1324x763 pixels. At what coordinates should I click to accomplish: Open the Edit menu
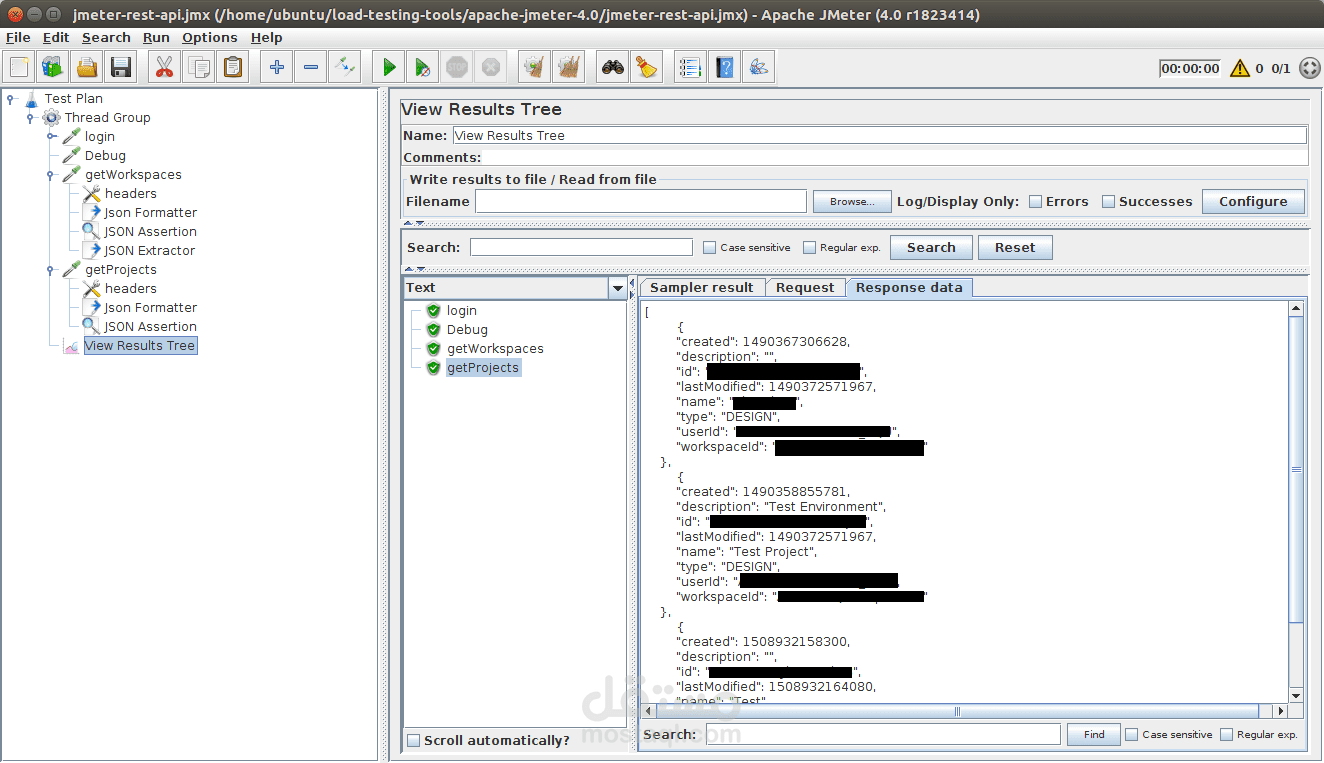[x=56, y=37]
